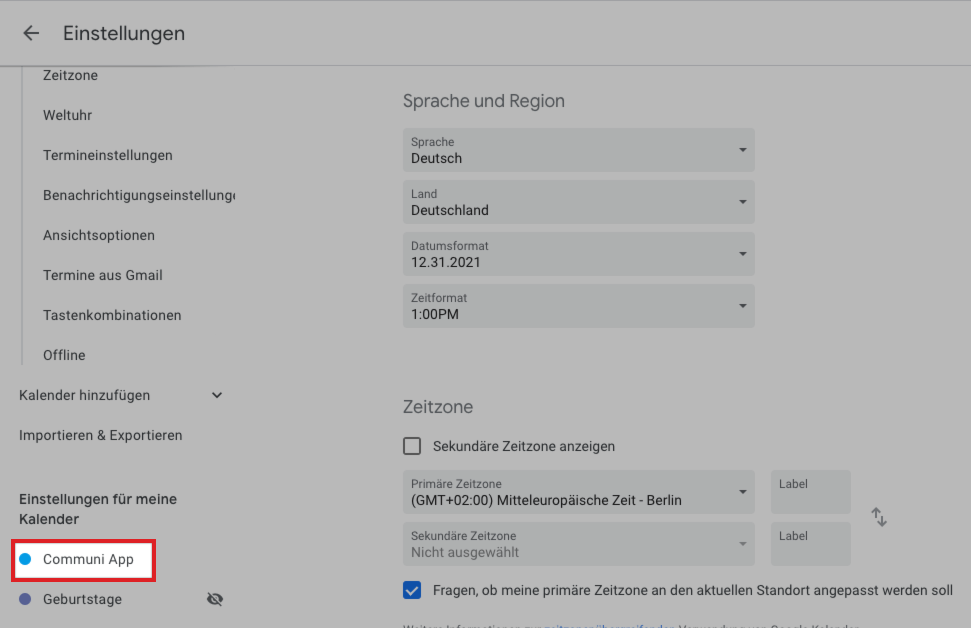The width and height of the screenshot is (971, 628).
Task: Open the Primäre Zeitzone dropdown
Action: (x=578, y=492)
